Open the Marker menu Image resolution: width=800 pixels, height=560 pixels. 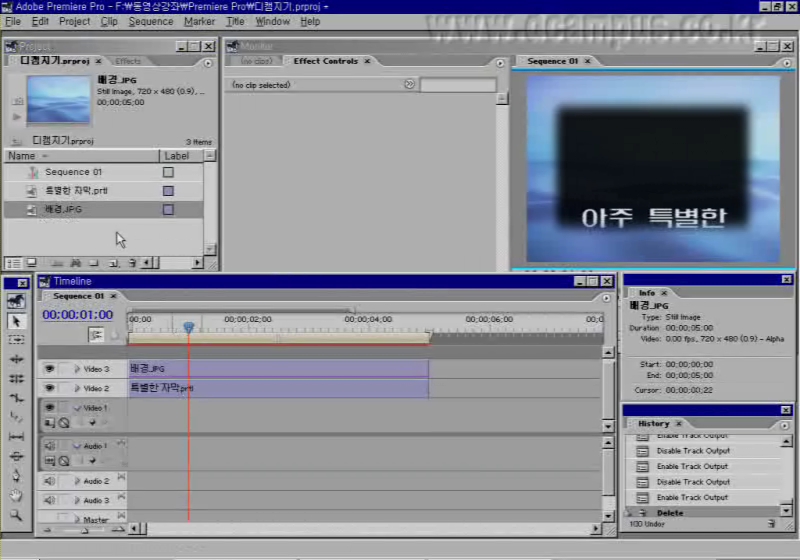coord(199,21)
